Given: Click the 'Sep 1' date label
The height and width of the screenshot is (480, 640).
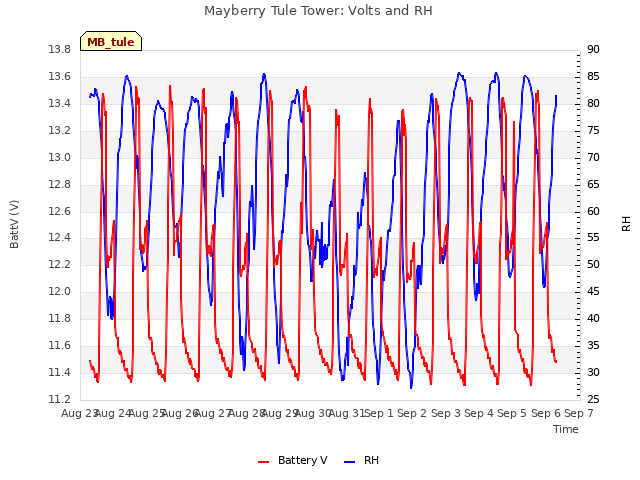Looking at the screenshot, I should (379, 414).
